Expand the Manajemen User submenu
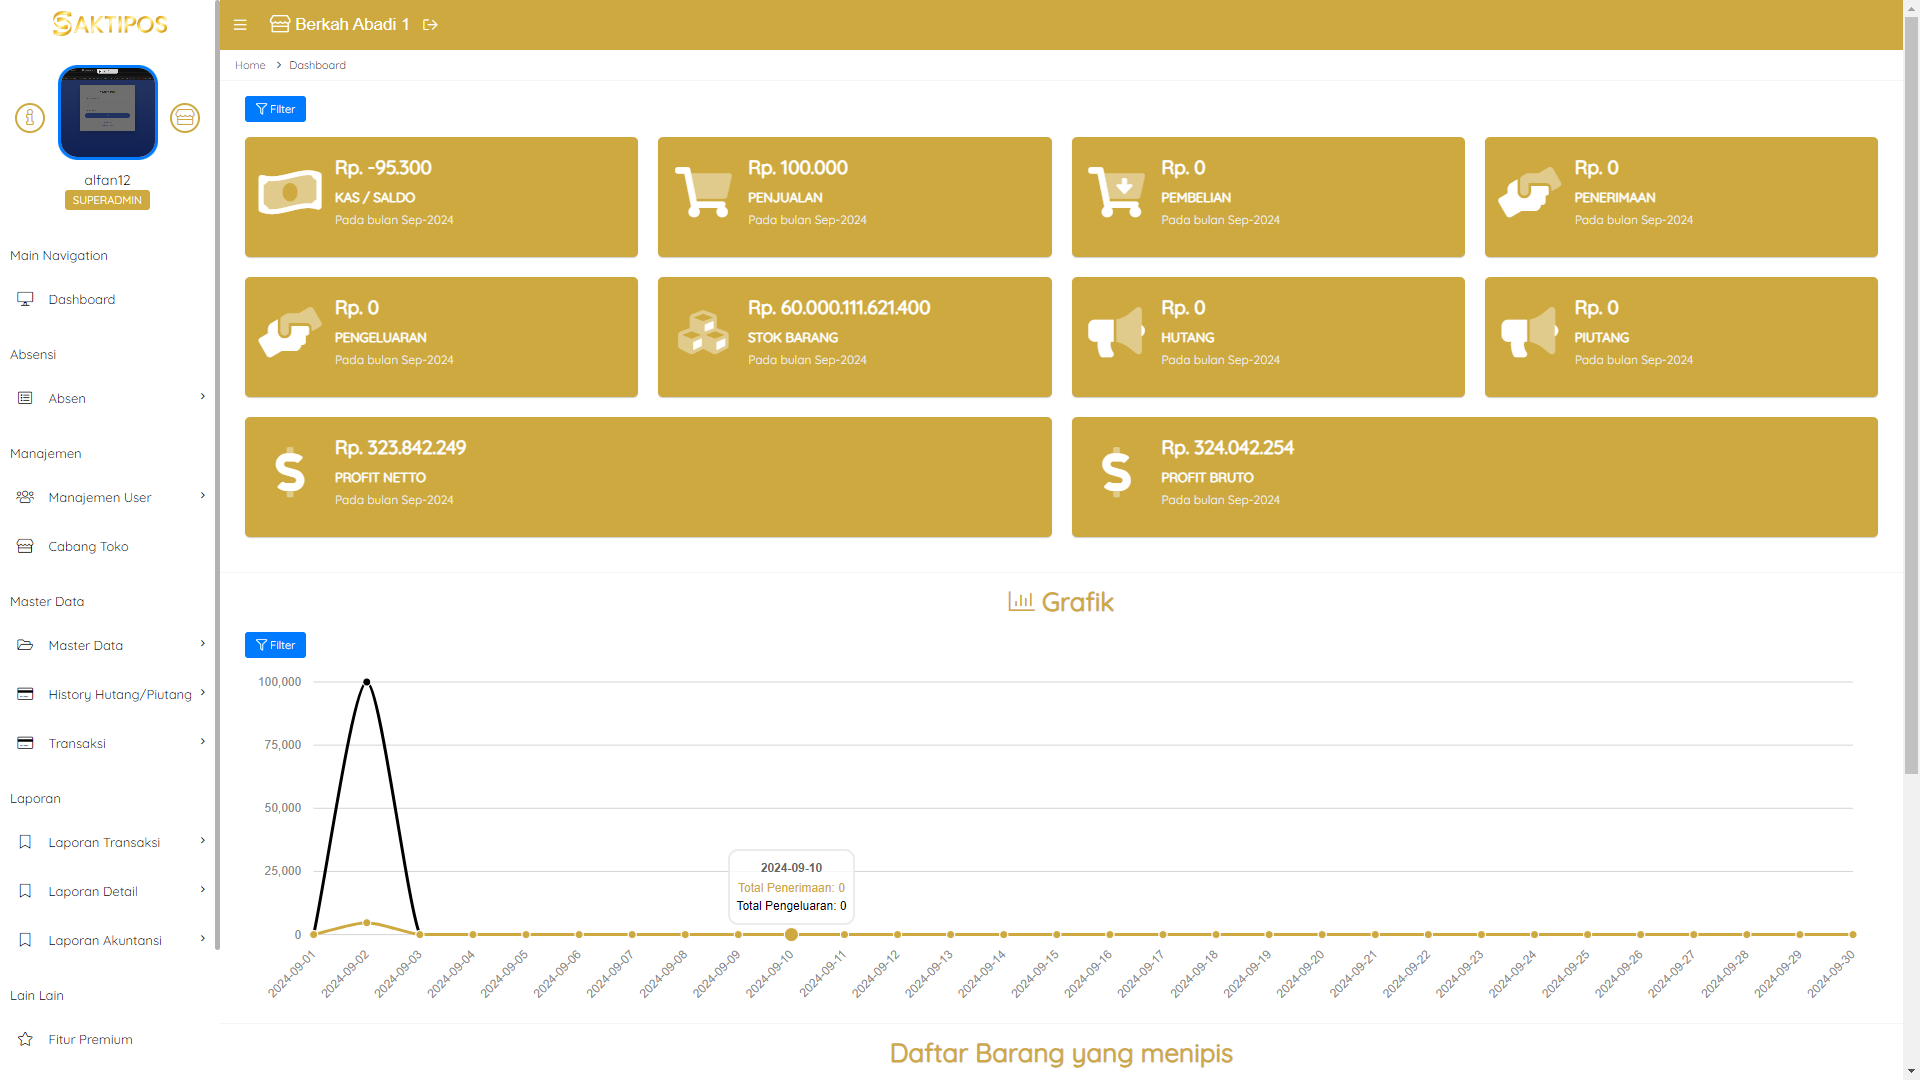Viewport: 1920px width, 1080px height. tap(203, 496)
